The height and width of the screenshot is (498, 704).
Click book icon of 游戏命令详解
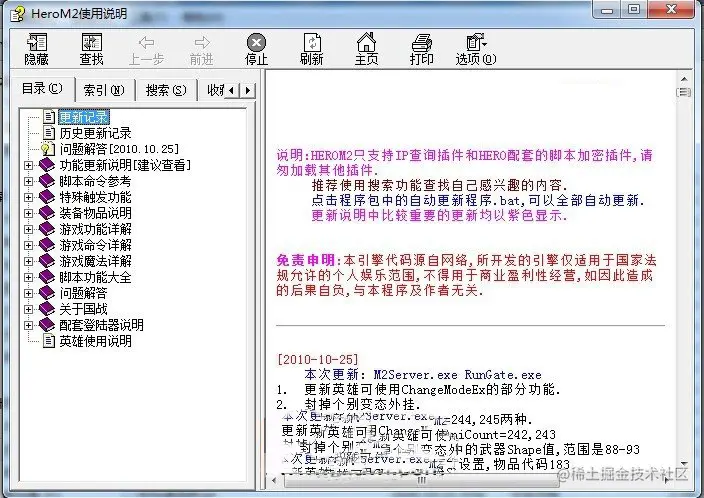coord(47,245)
